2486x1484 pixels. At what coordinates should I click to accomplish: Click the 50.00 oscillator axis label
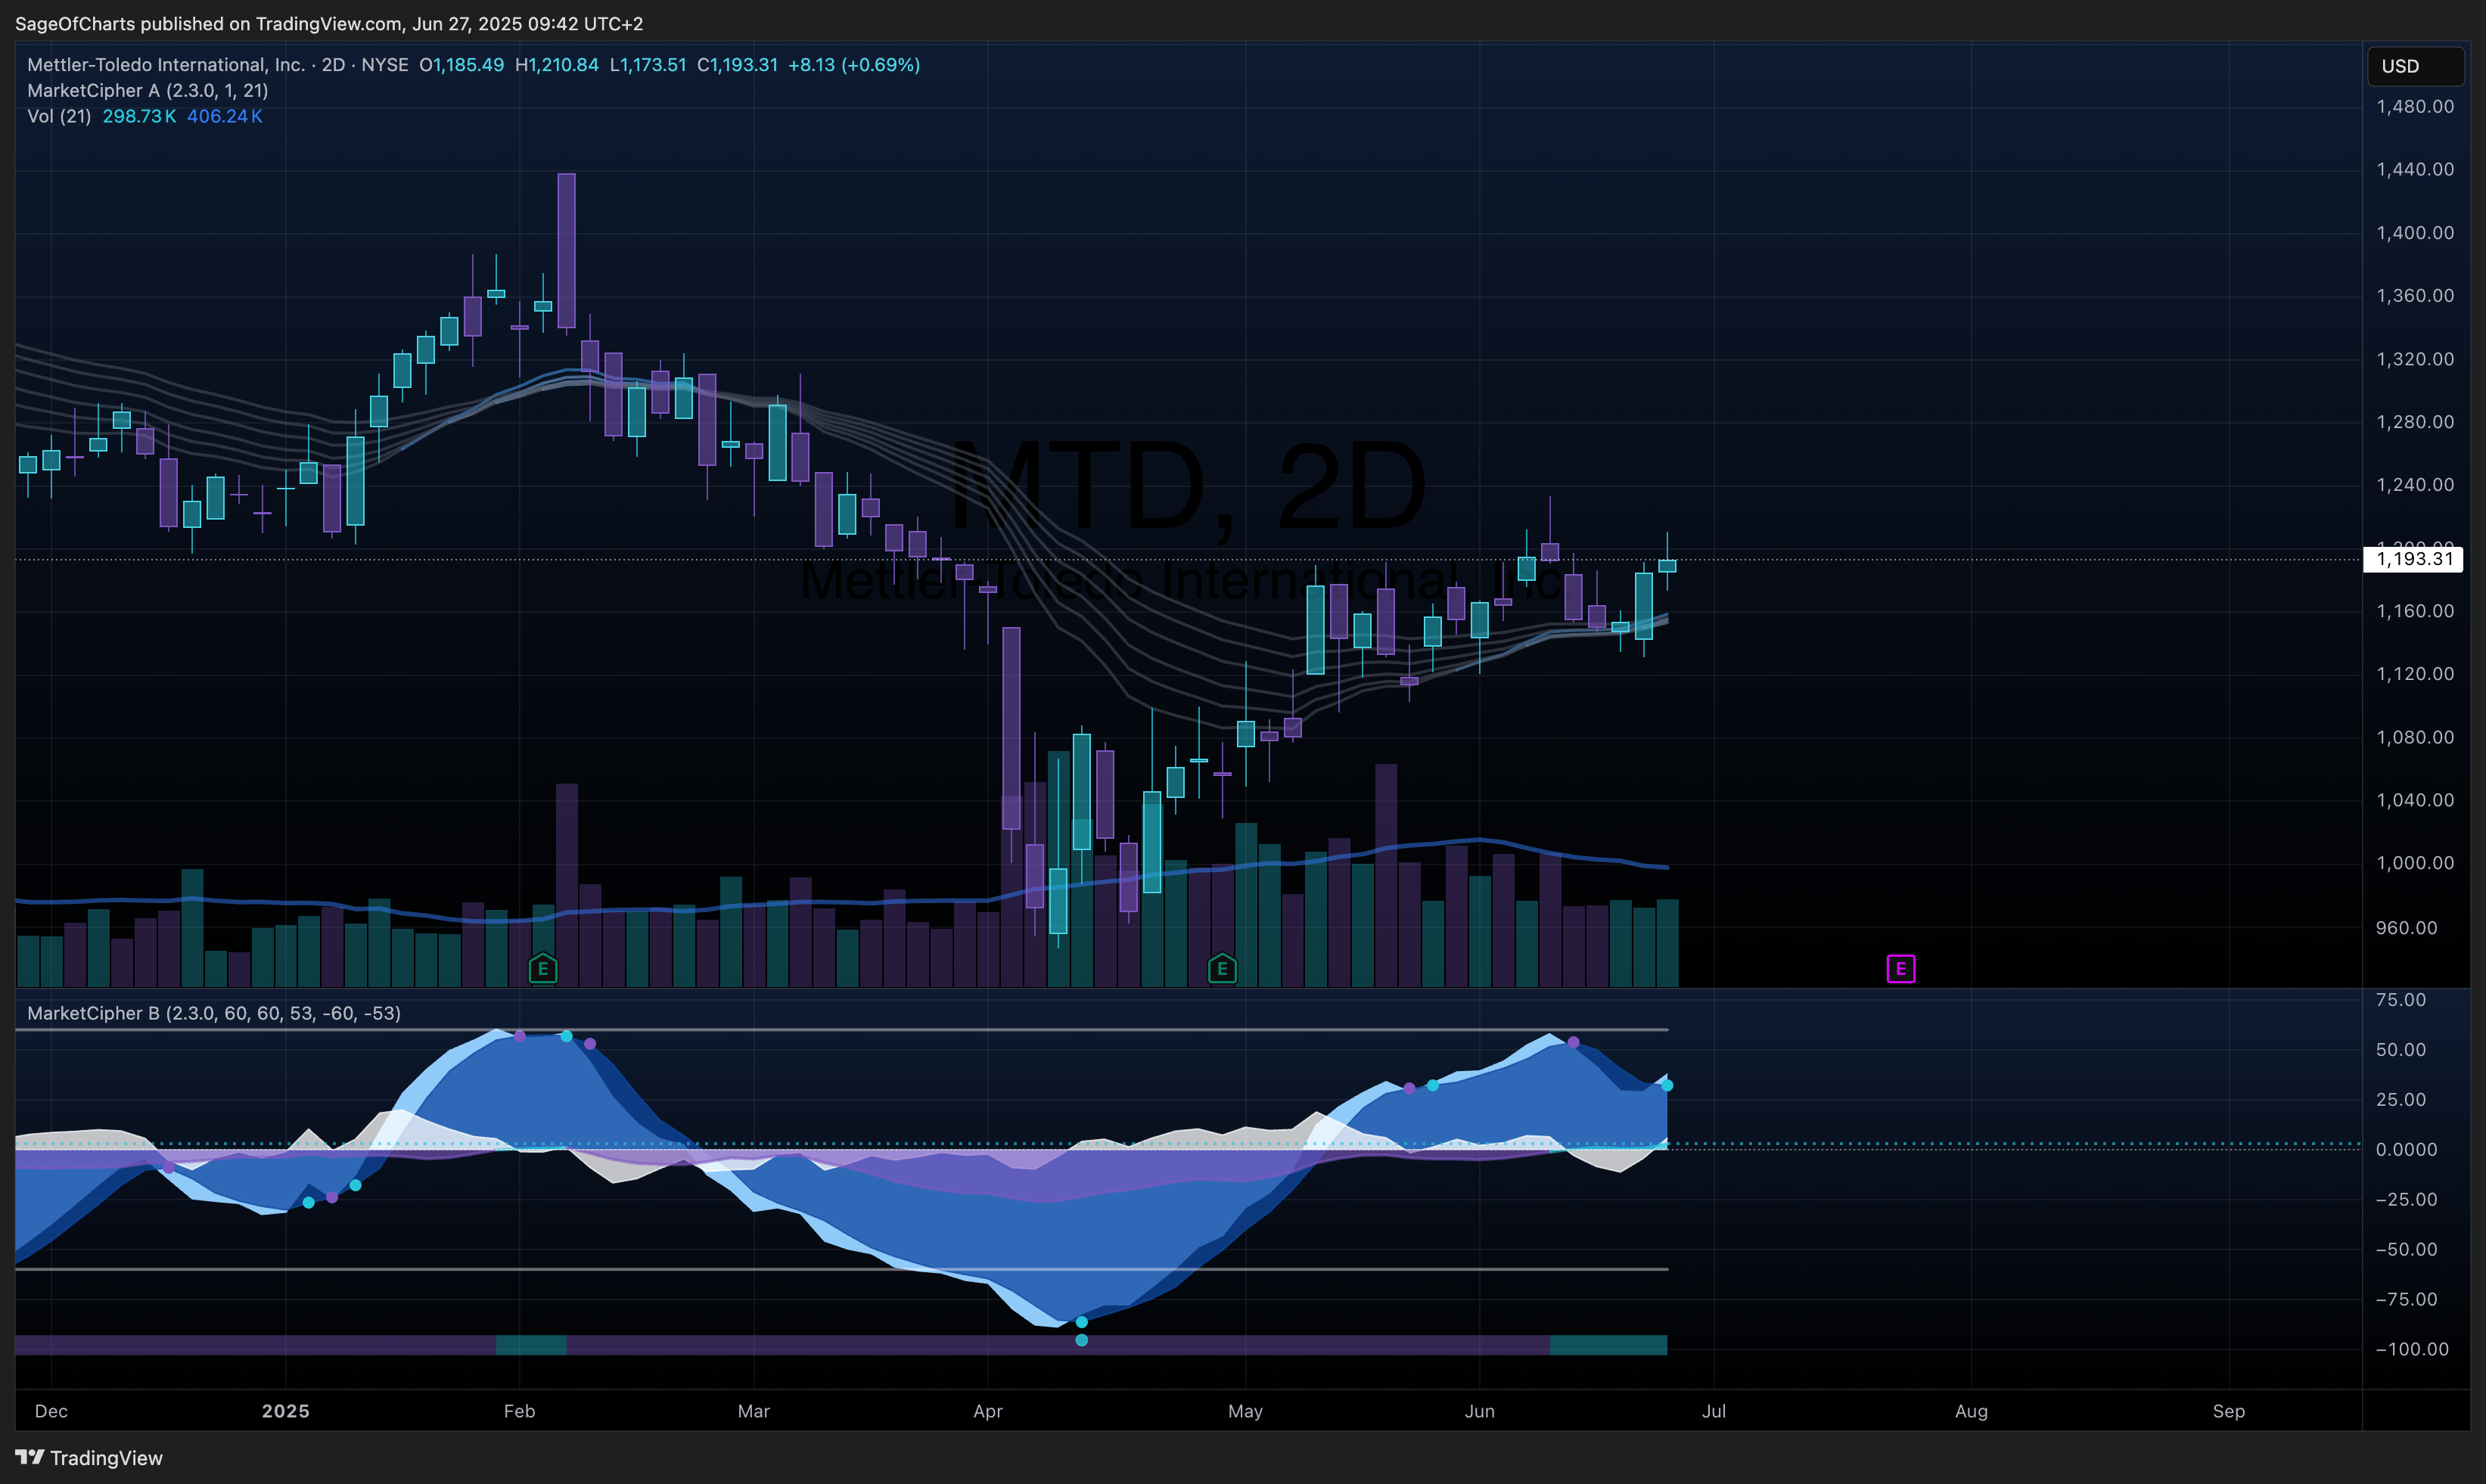[x=2400, y=1050]
